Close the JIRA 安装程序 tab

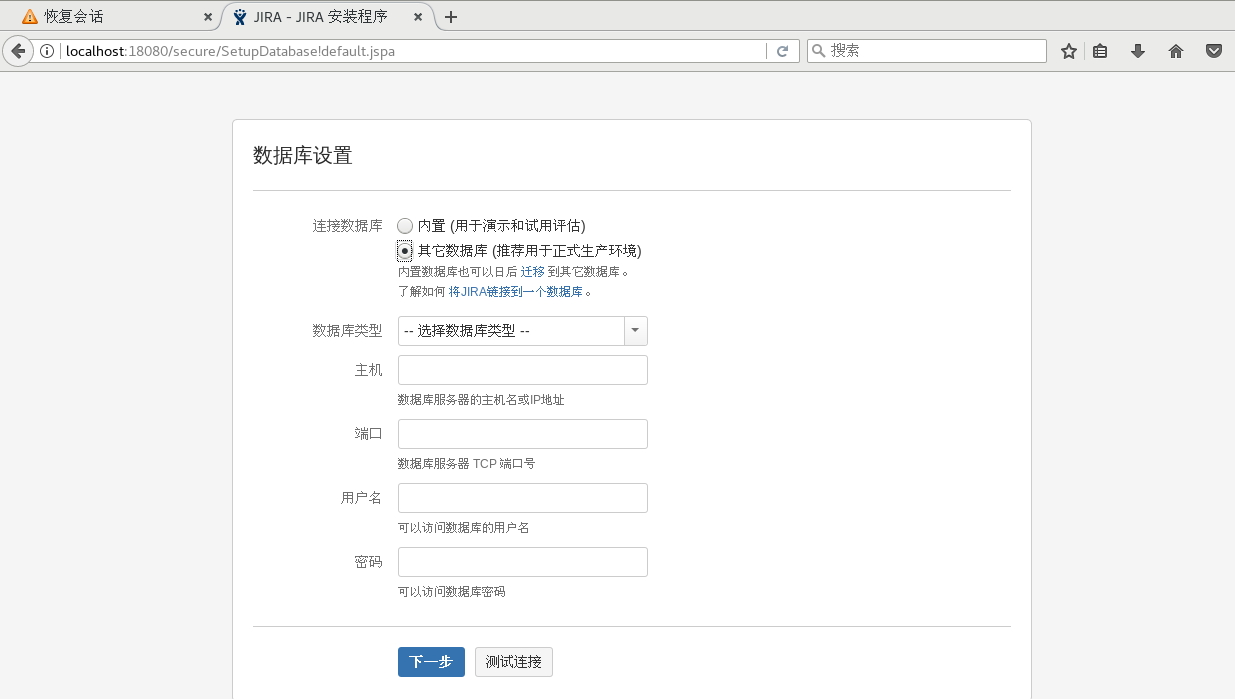point(418,17)
